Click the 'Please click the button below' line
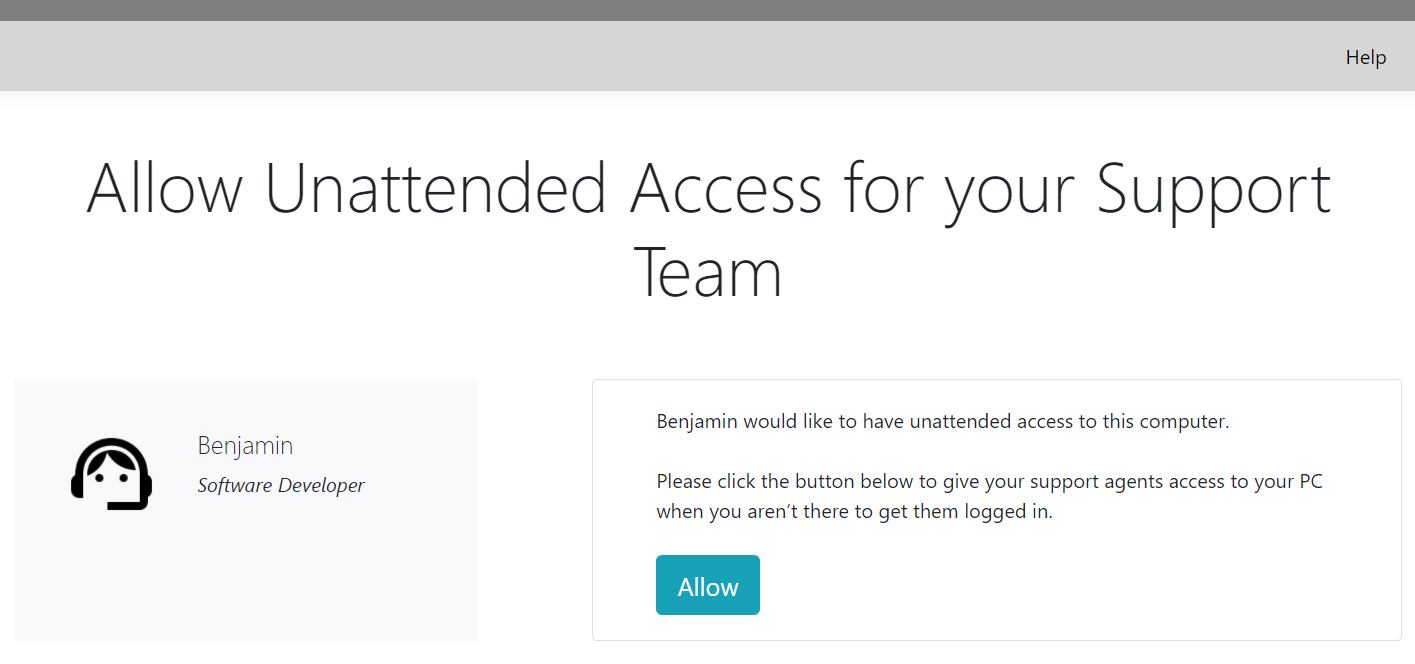Screen dimensions: 1415x664 pos(989,481)
